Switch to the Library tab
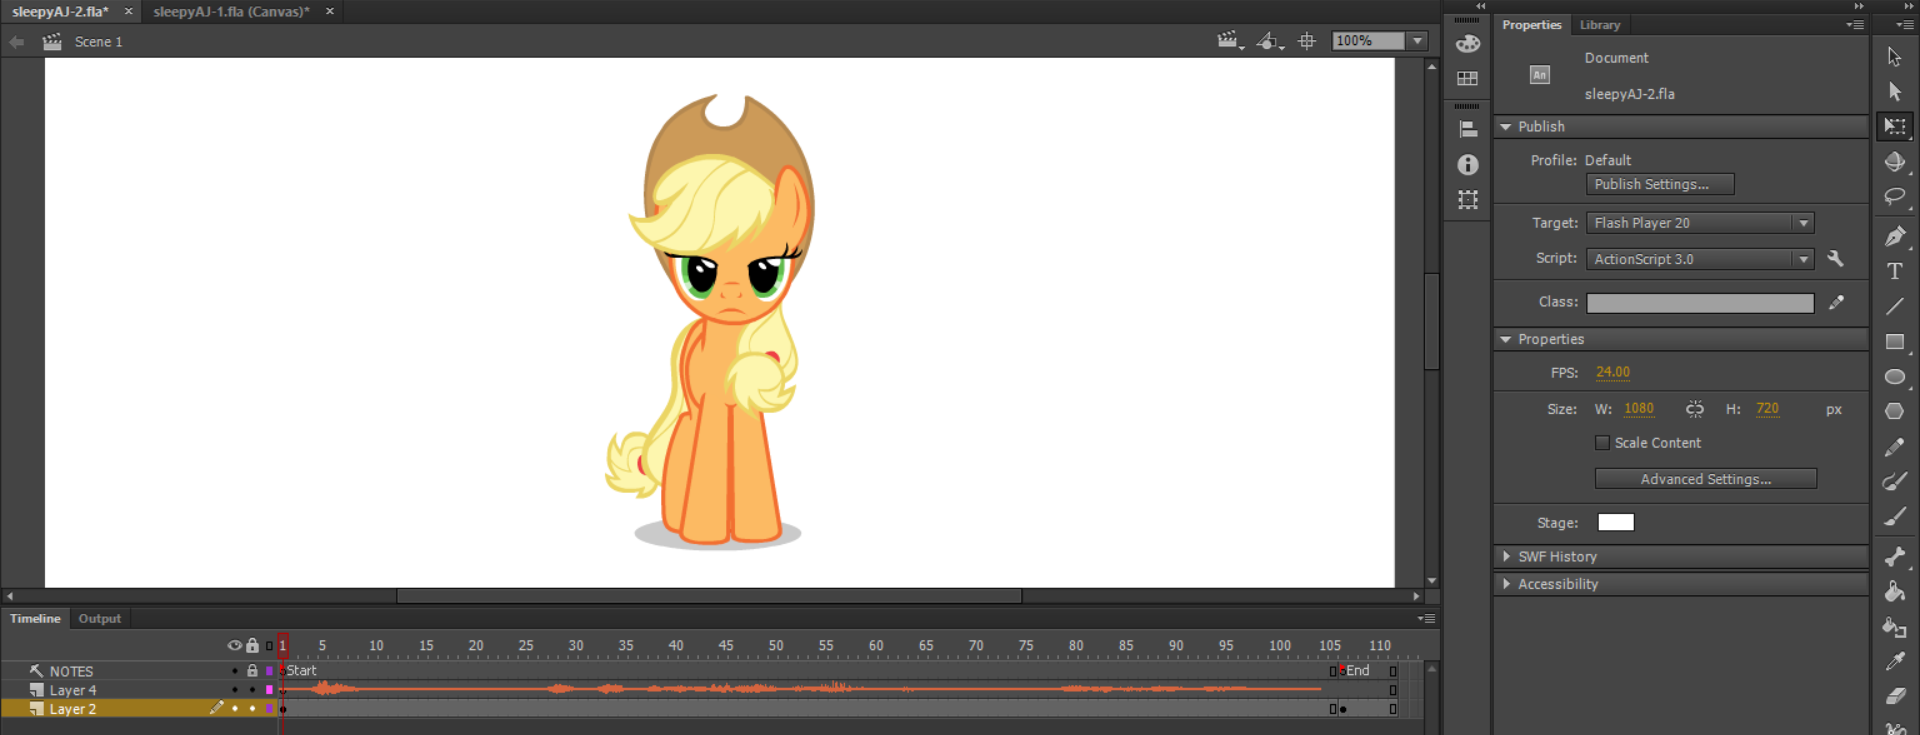This screenshot has width=1920, height=735. click(1599, 25)
